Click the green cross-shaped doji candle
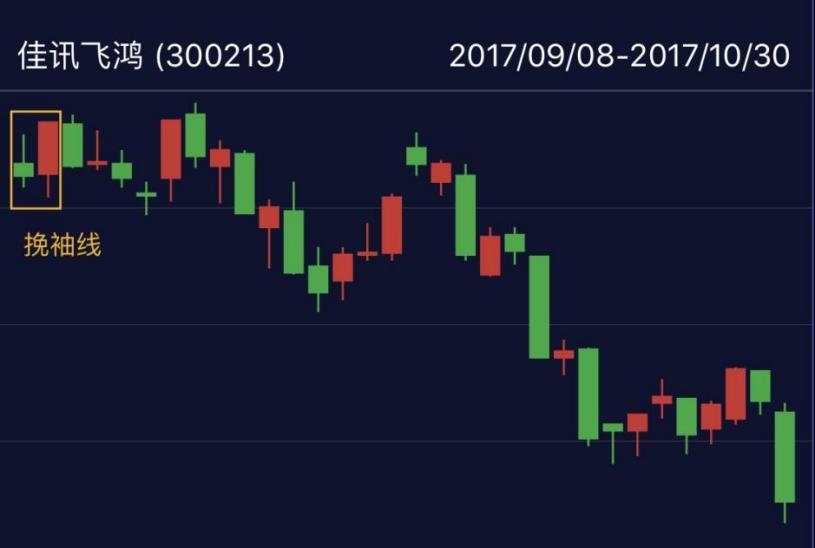815x548 pixels. 146,194
